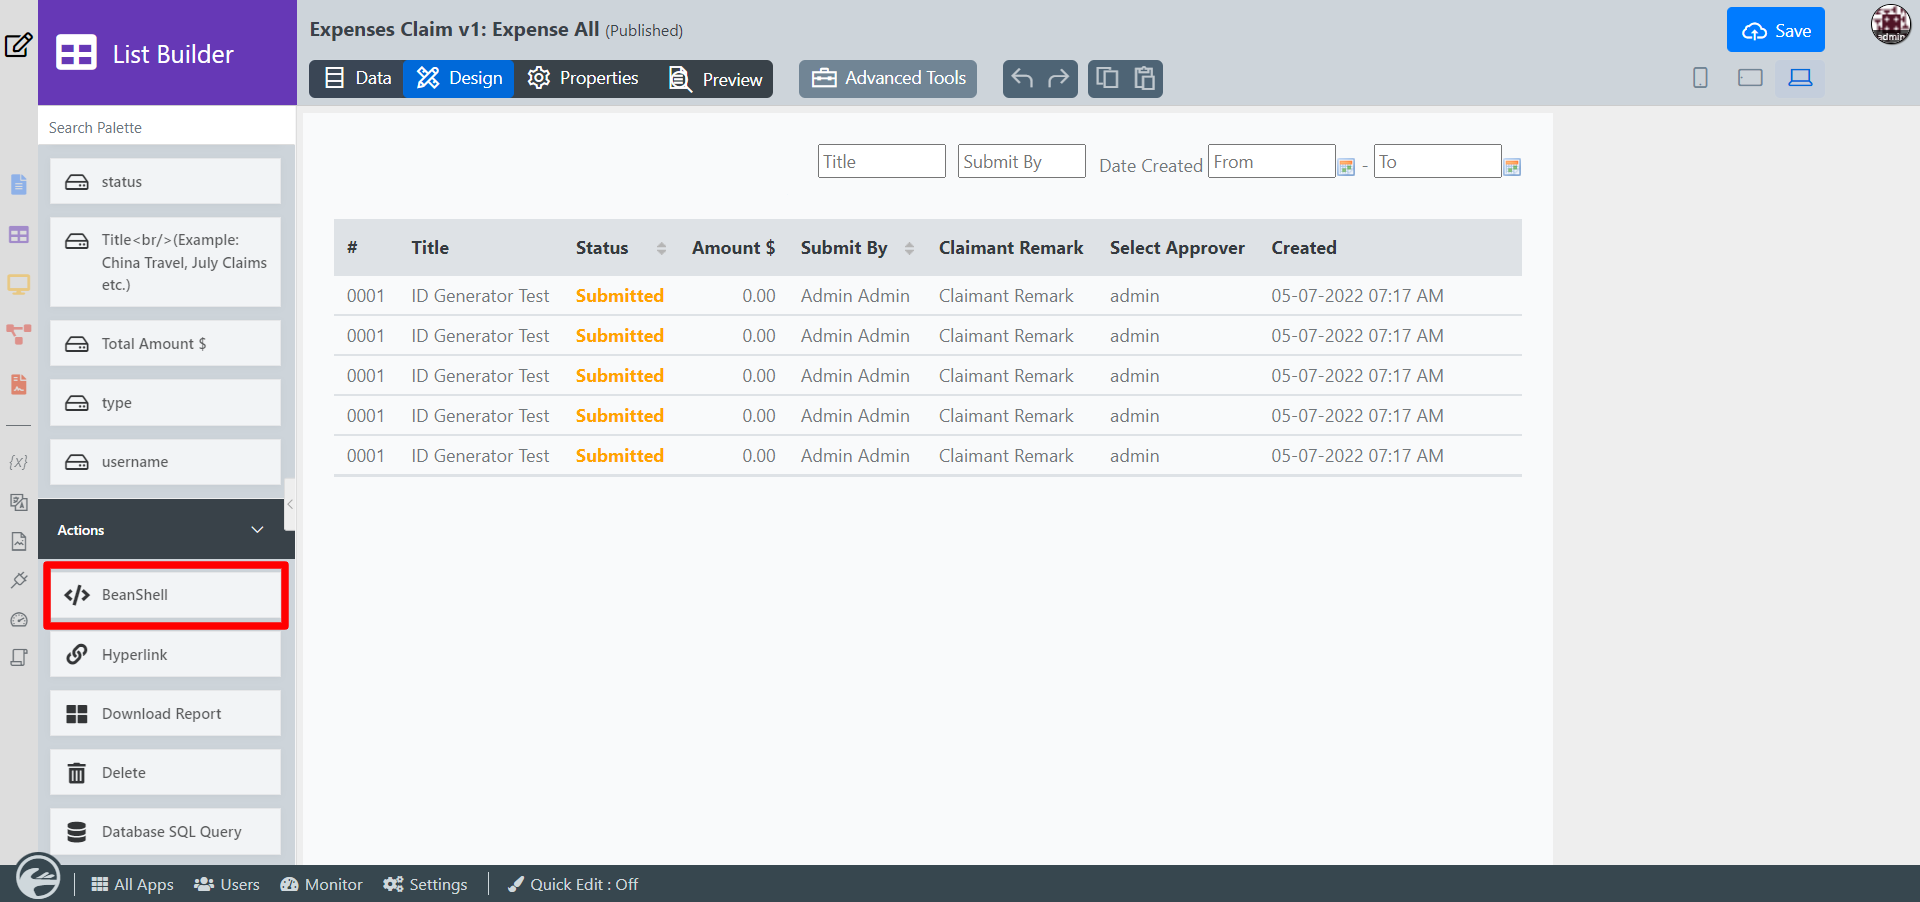1920x902 pixels.
Task: Click the Search Palette field
Action: coord(166,127)
